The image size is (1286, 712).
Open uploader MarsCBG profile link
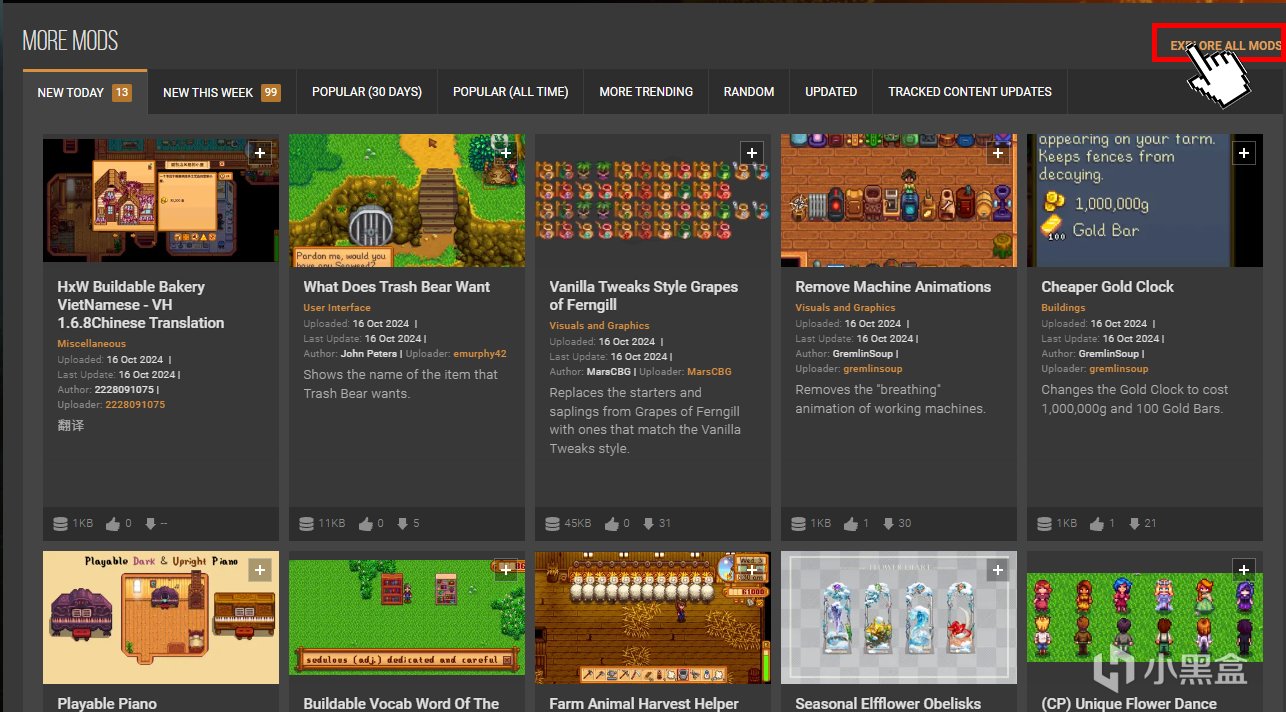(709, 372)
